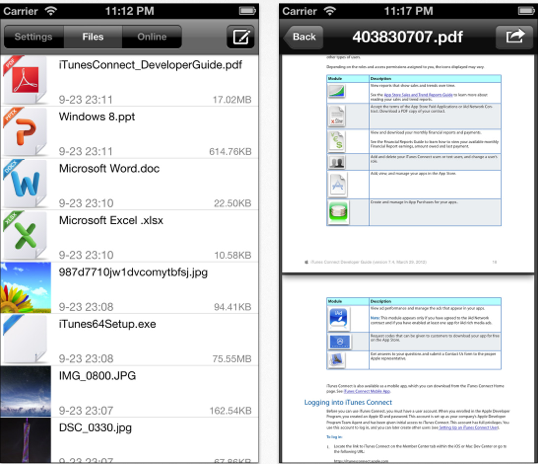The image size is (538, 464).
Task: Select Microsoft Excel .xlsx file name
Action: click(x=111, y=220)
